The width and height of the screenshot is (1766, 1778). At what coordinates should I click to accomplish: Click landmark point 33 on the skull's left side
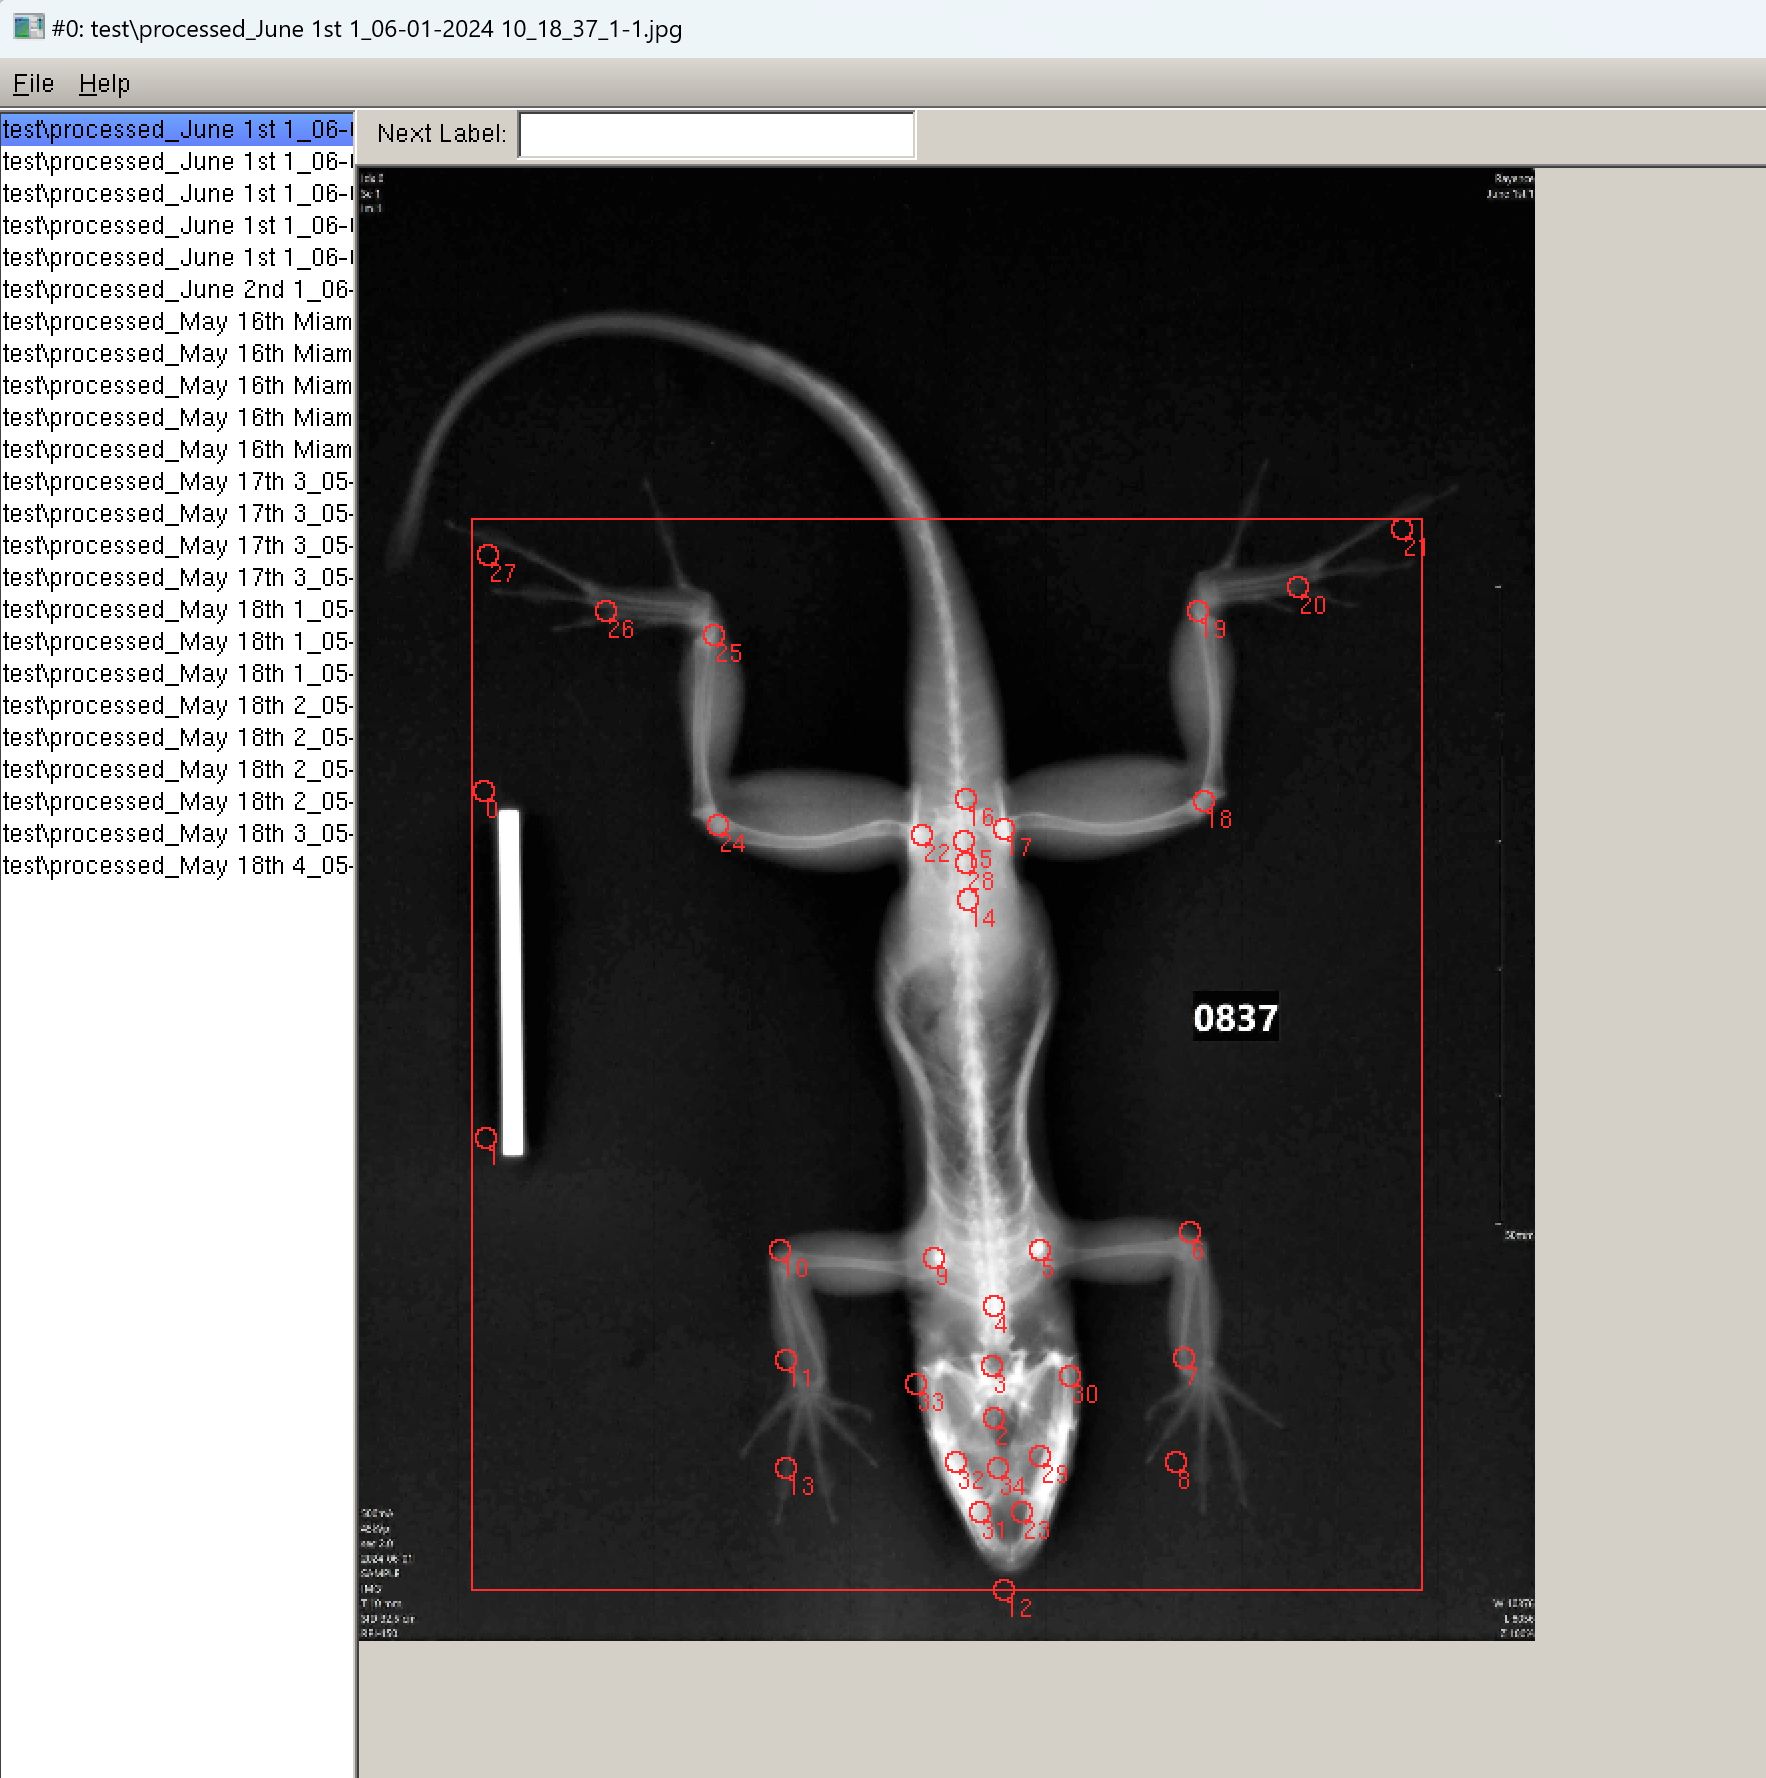[916, 1384]
